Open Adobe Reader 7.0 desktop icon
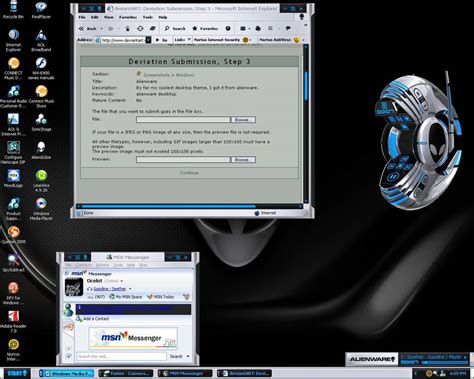The width and height of the screenshot is (474, 379). click(x=13, y=321)
